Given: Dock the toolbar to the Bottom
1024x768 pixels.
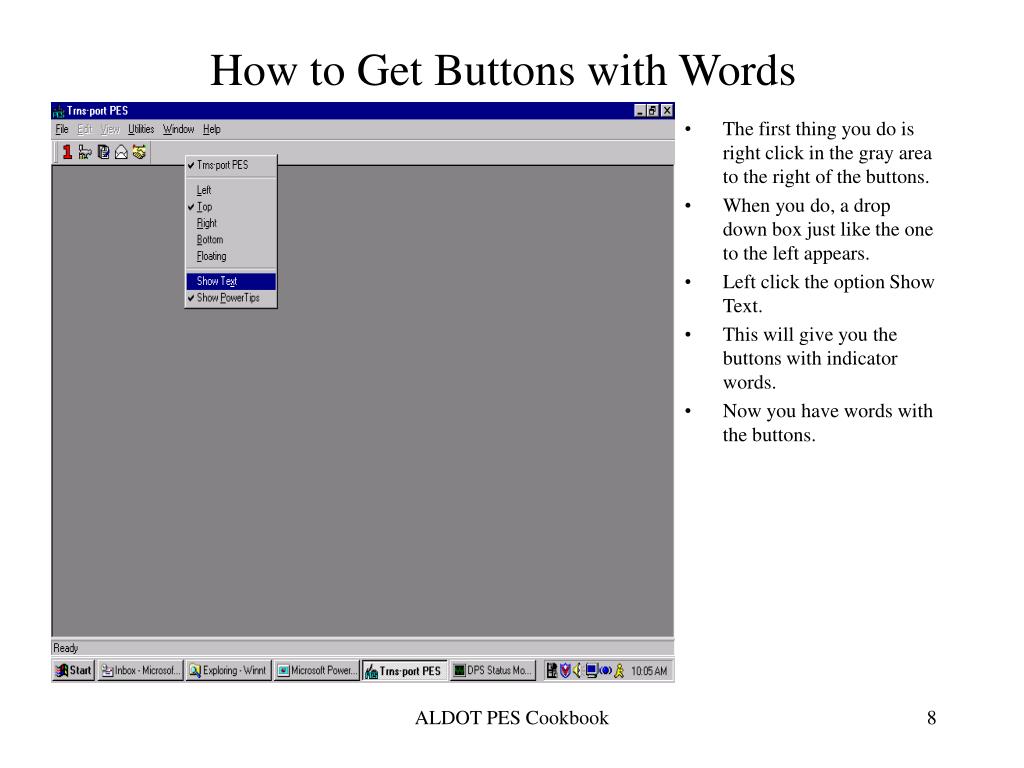Looking at the screenshot, I should [x=231, y=240].
